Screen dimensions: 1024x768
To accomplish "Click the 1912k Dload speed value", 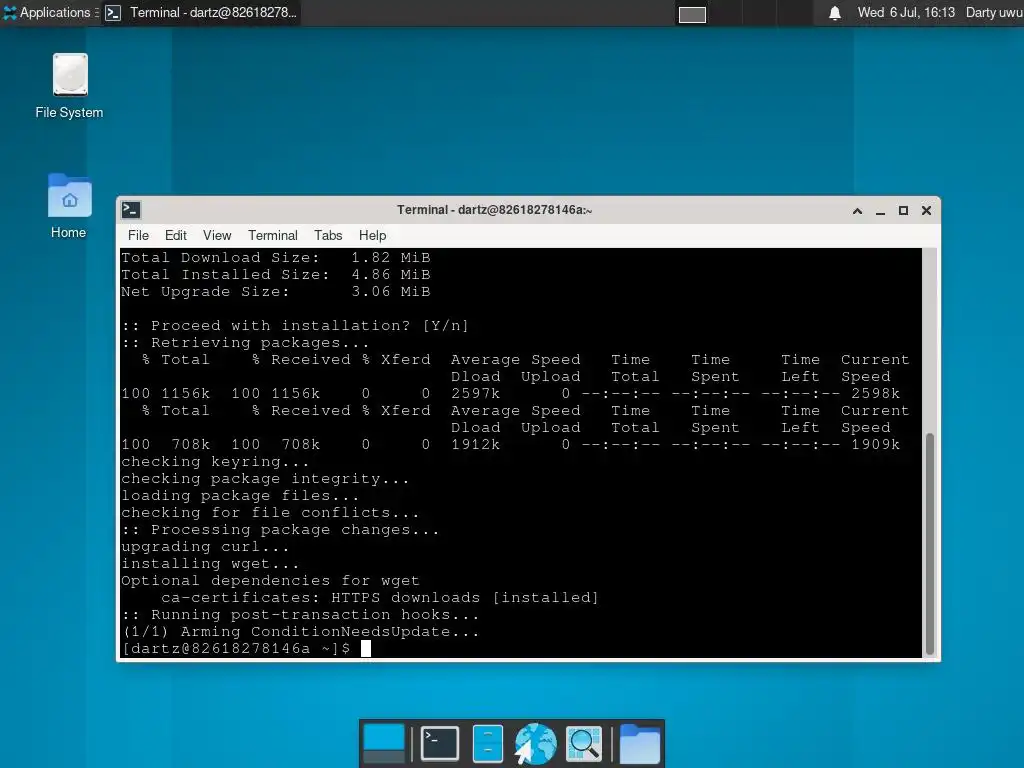I will pyautogui.click(x=475, y=444).
